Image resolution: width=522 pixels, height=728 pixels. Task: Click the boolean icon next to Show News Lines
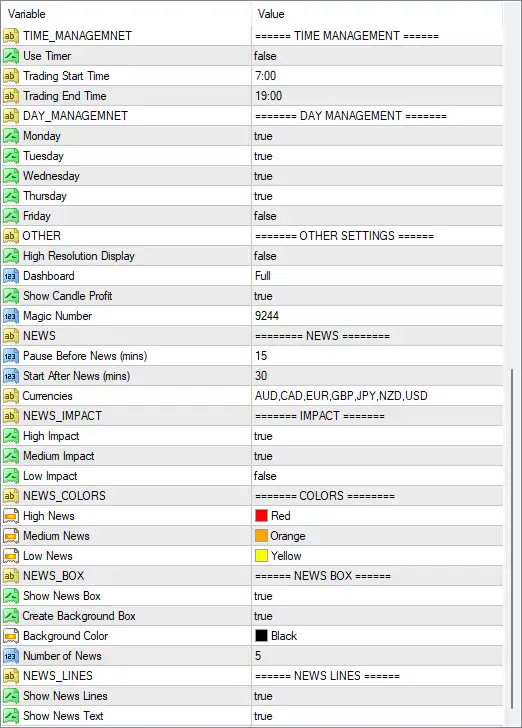(11, 696)
